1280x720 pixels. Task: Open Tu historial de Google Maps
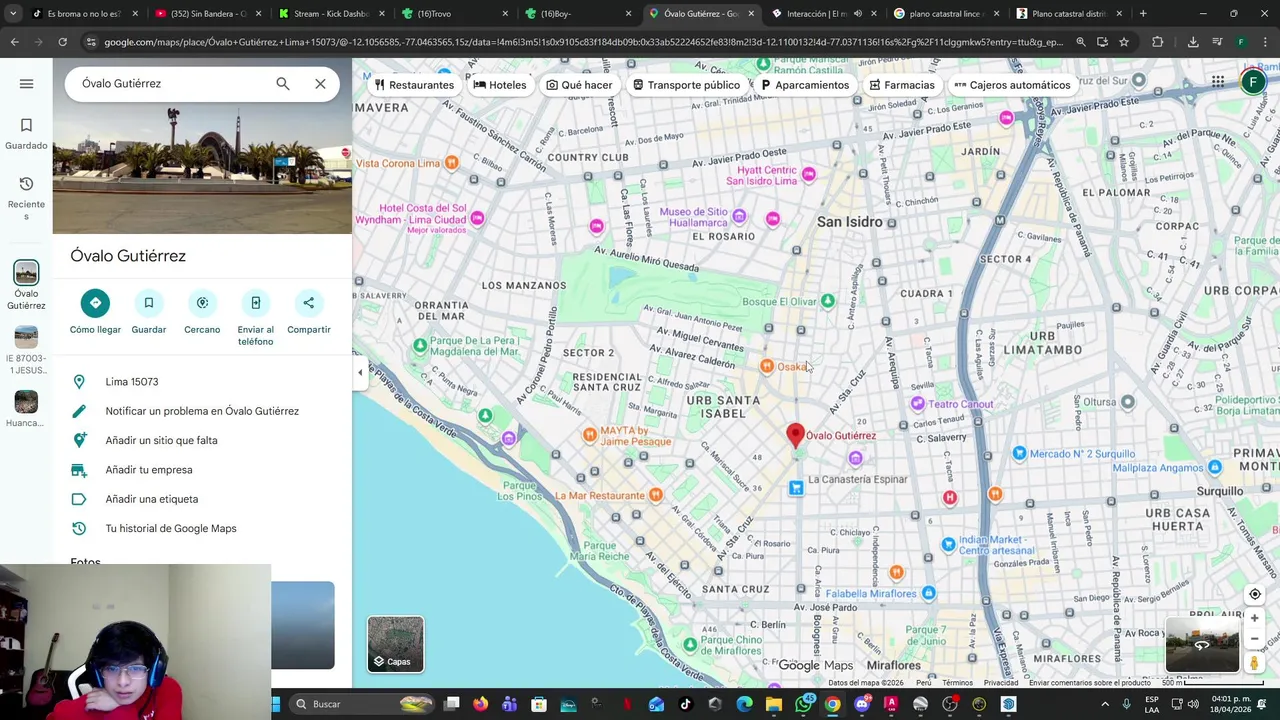point(202,528)
